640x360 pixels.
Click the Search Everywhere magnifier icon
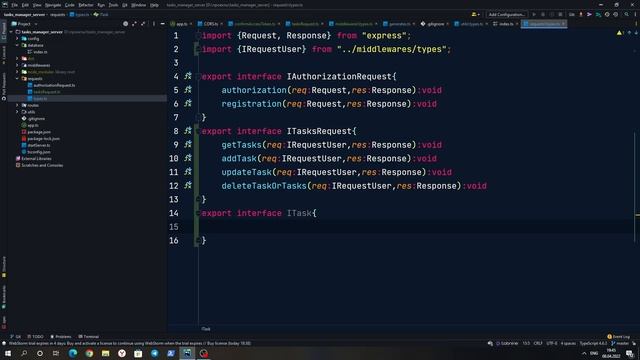point(627,15)
